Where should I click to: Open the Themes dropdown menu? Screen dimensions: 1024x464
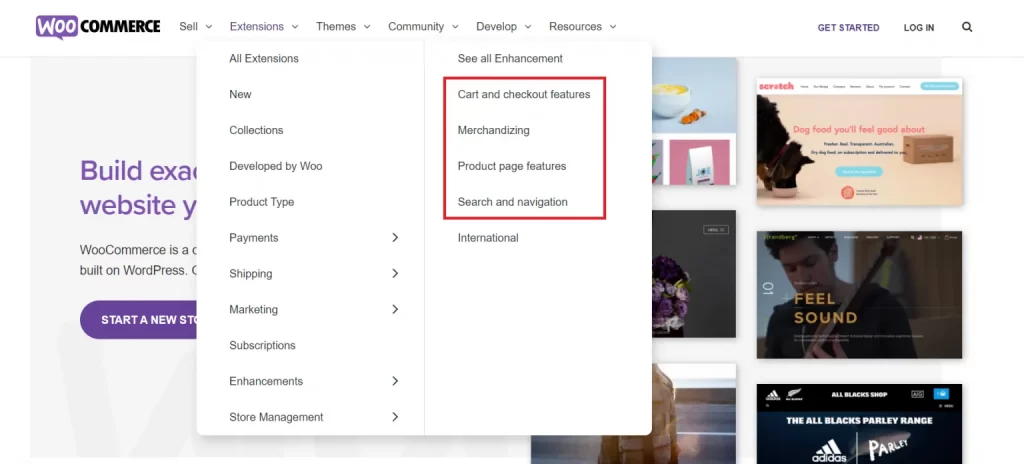(x=343, y=27)
